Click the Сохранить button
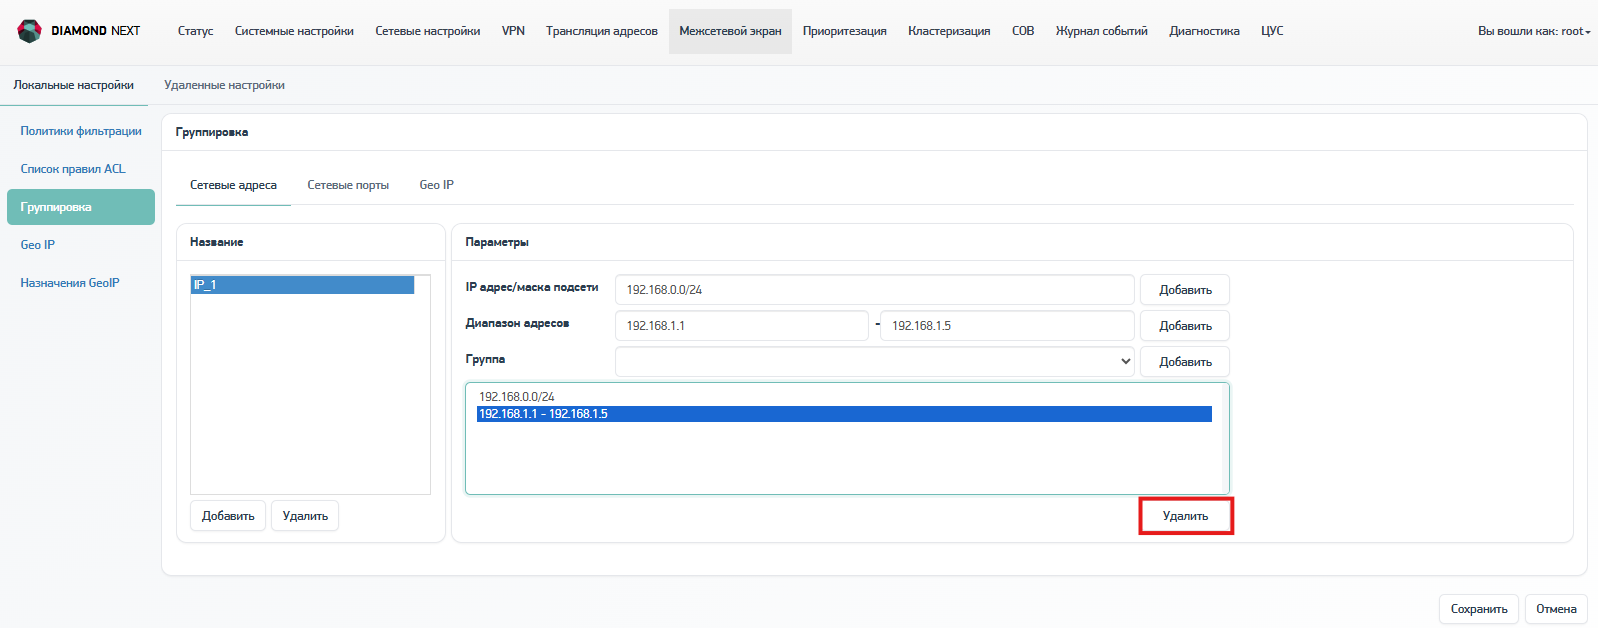 point(1479,609)
